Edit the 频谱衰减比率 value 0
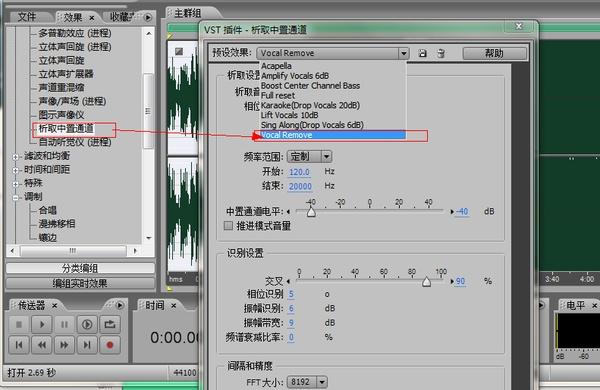600x390 pixels. [291, 337]
